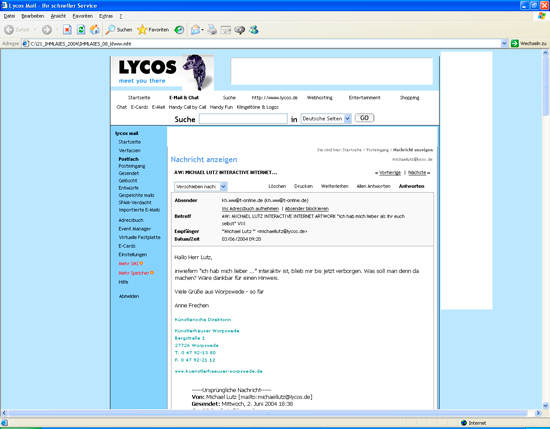Expand the Verschieben nach dropdown
The width and height of the screenshot is (550, 429).
click(x=223, y=187)
